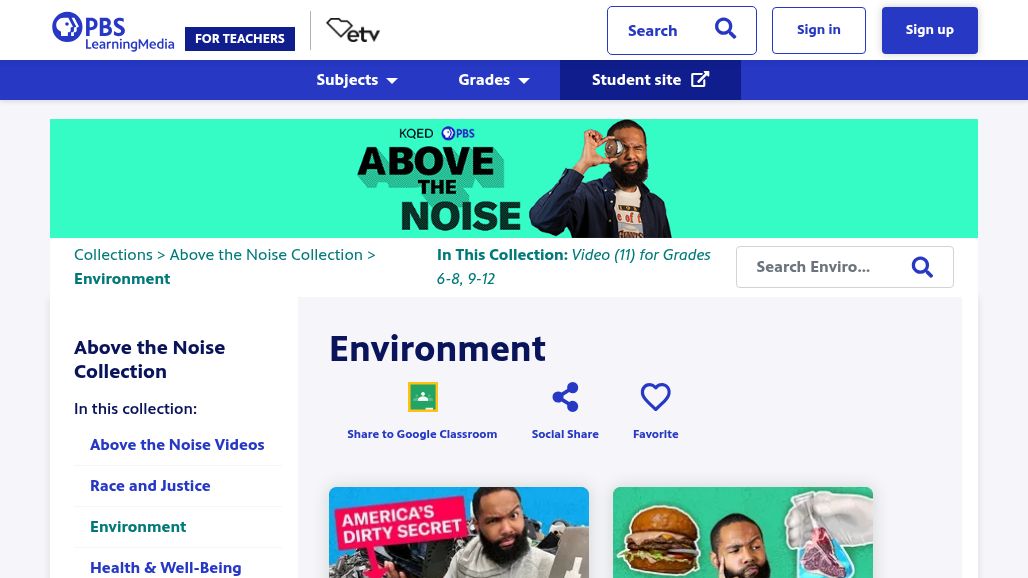This screenshot has height=578, width=1028.
Task: Click the Favorite heart icon
Action: click(x=656, y=396)
